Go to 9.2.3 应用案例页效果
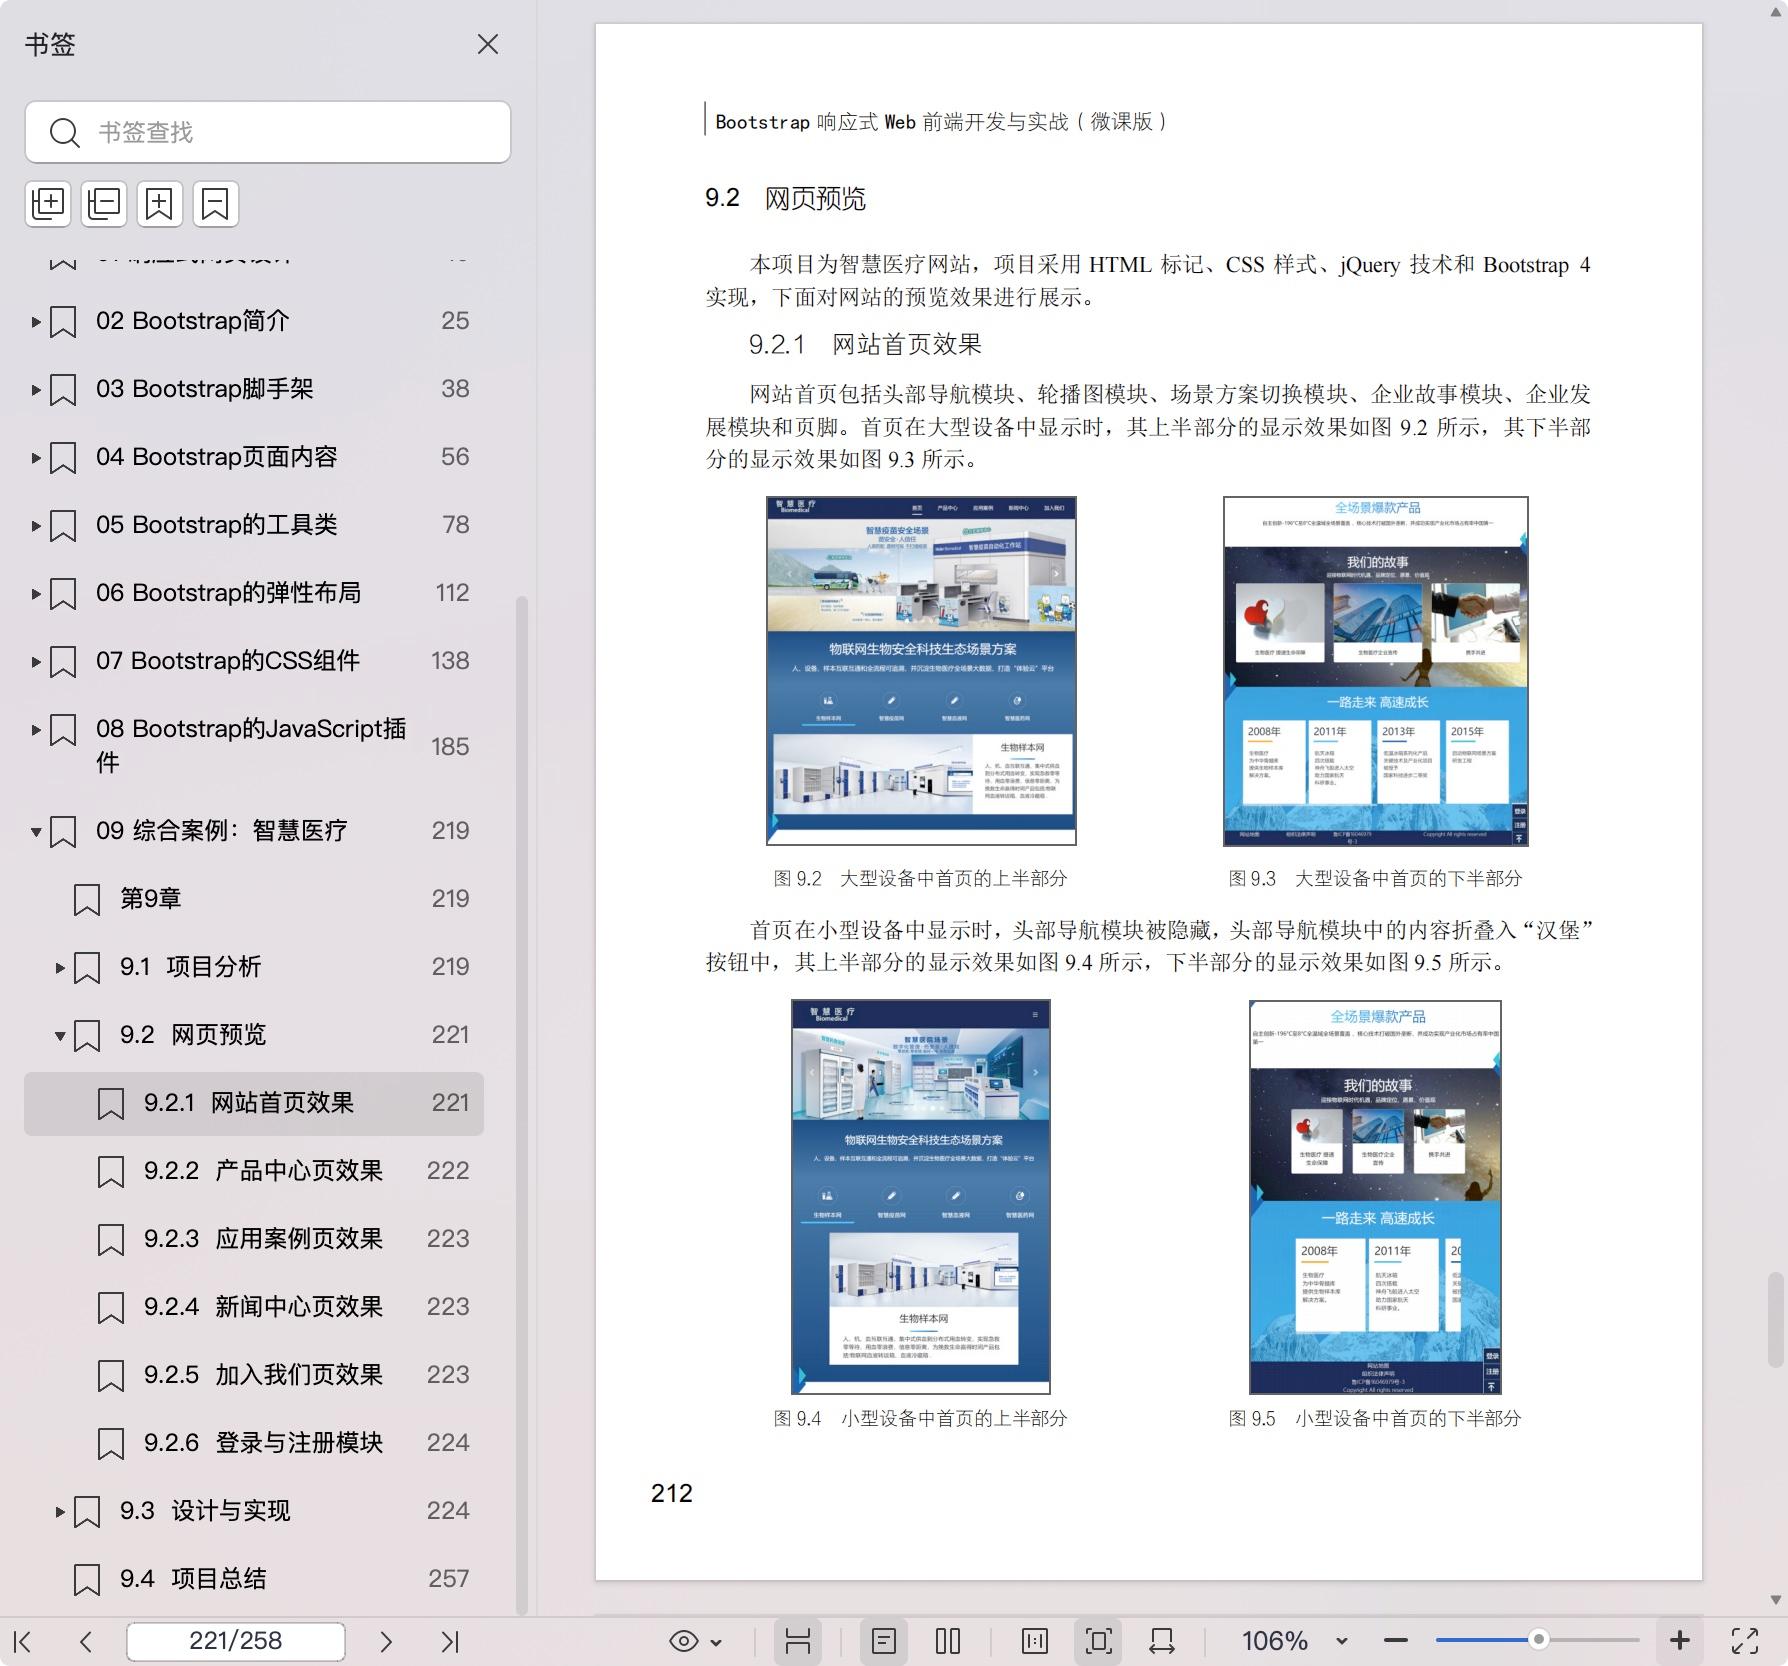 pyautogui.click(x=263, y=1239)
